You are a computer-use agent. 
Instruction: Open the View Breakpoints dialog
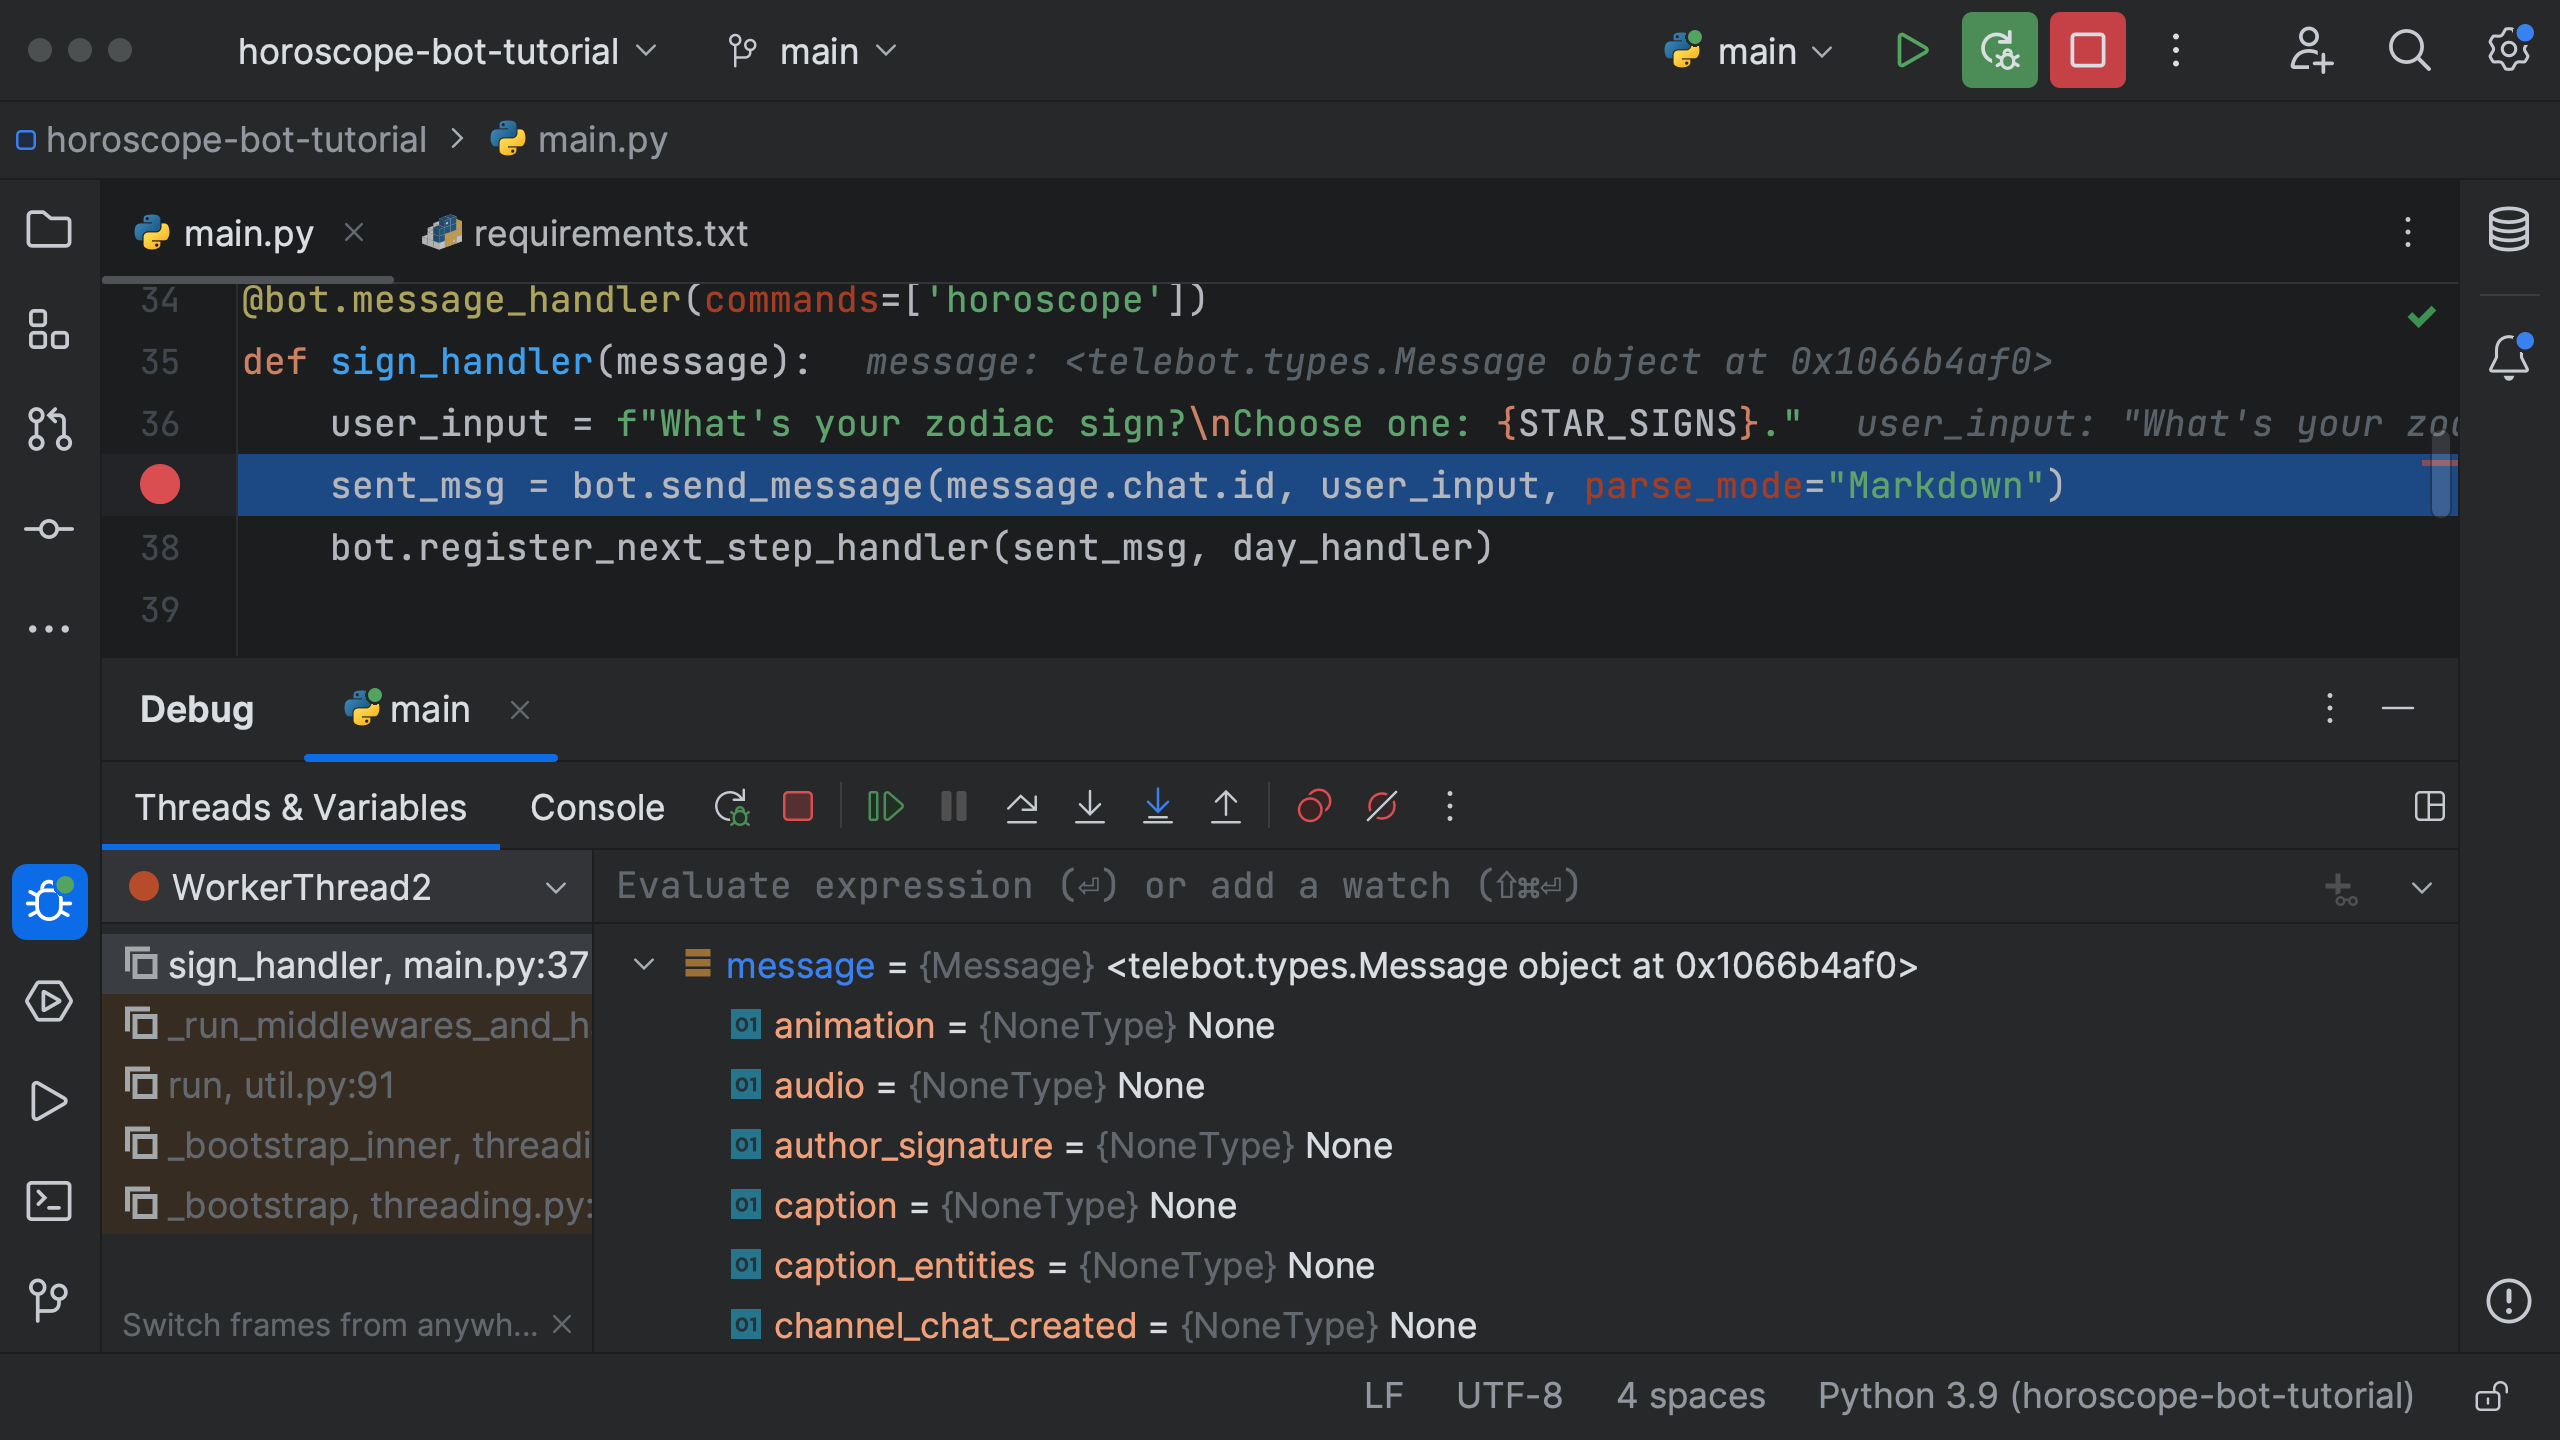(x=1313, y=807)
